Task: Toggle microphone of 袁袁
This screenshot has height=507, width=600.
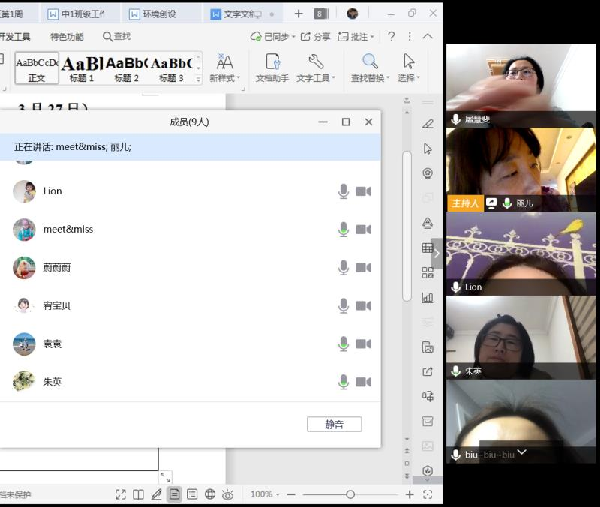Action: coord(343,344)
